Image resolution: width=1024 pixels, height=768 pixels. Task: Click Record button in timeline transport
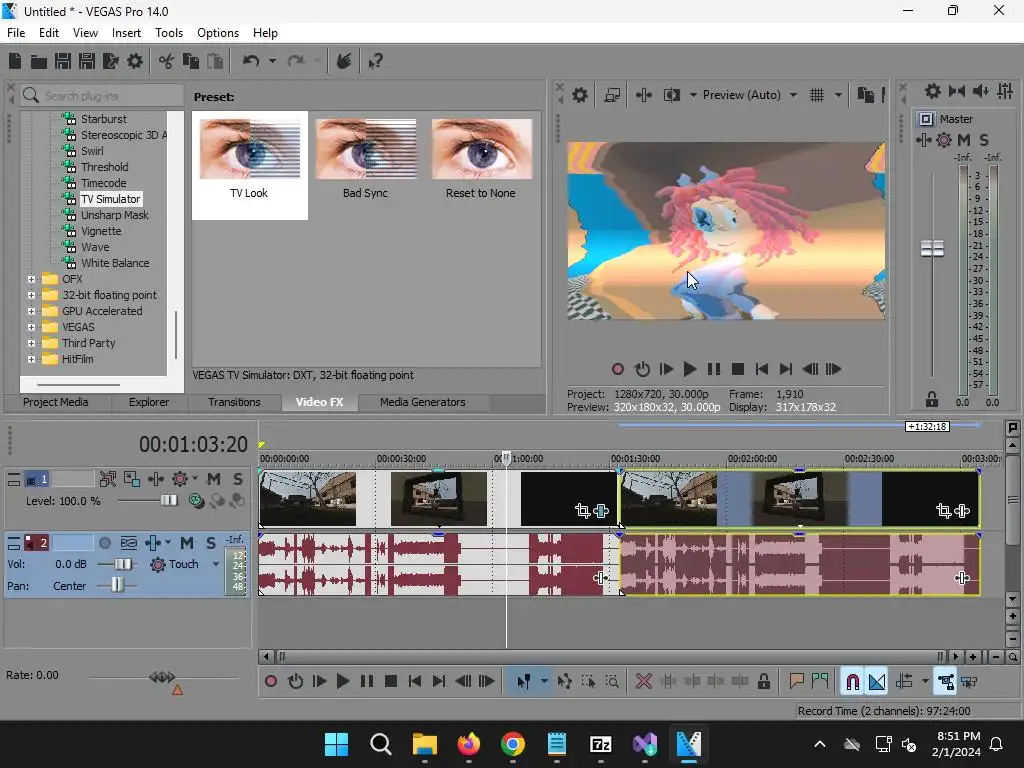click(271, 682)
